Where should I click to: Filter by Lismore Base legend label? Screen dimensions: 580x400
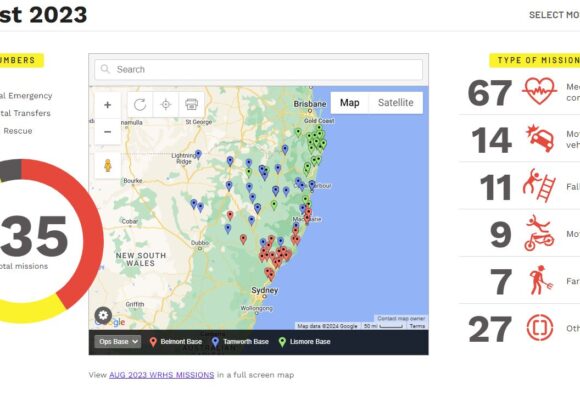[310, 342]
